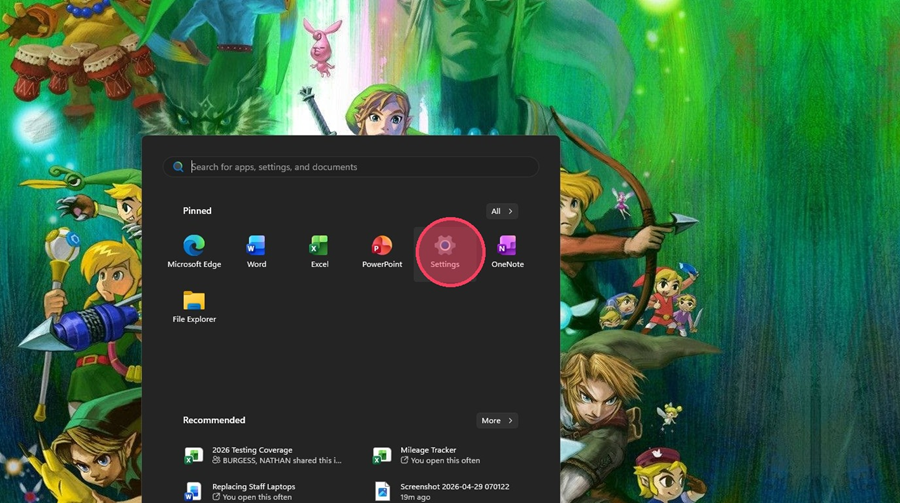
Task: Click "Screenshot 2026-04-29 070122" file name
Action: [455, 486]
